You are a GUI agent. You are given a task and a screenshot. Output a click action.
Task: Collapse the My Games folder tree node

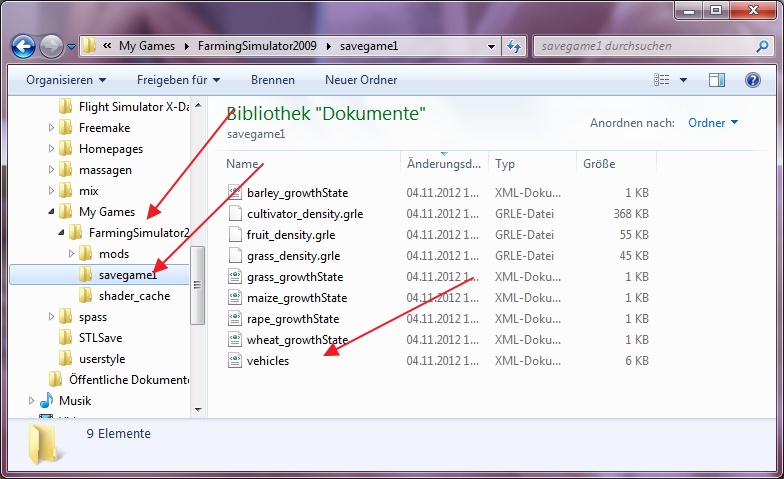coord(51,212)
